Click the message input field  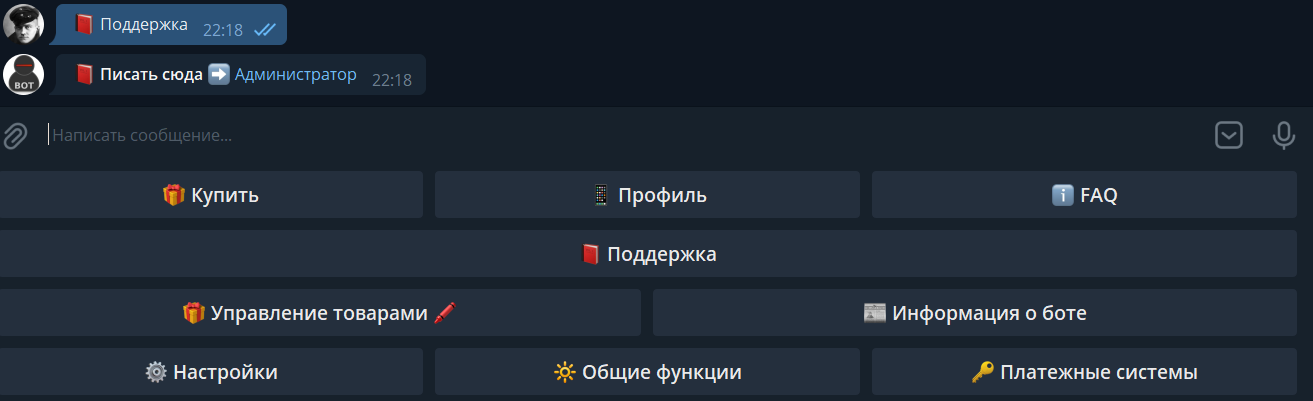click(x=625, y=135)
